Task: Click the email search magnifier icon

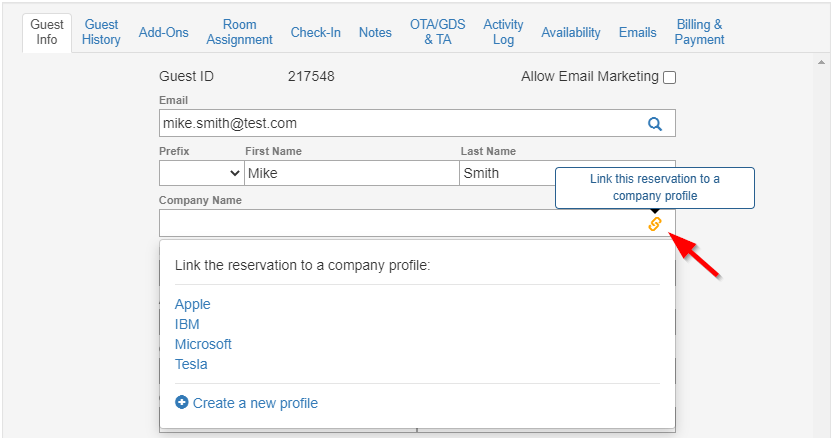Action: (655, 124)
